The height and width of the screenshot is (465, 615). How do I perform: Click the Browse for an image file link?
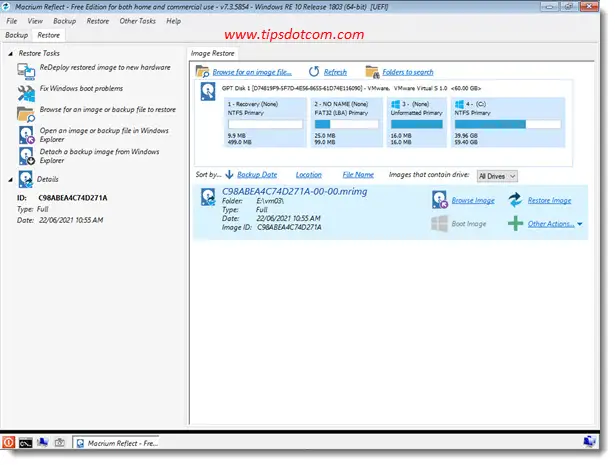click(252, 72)
